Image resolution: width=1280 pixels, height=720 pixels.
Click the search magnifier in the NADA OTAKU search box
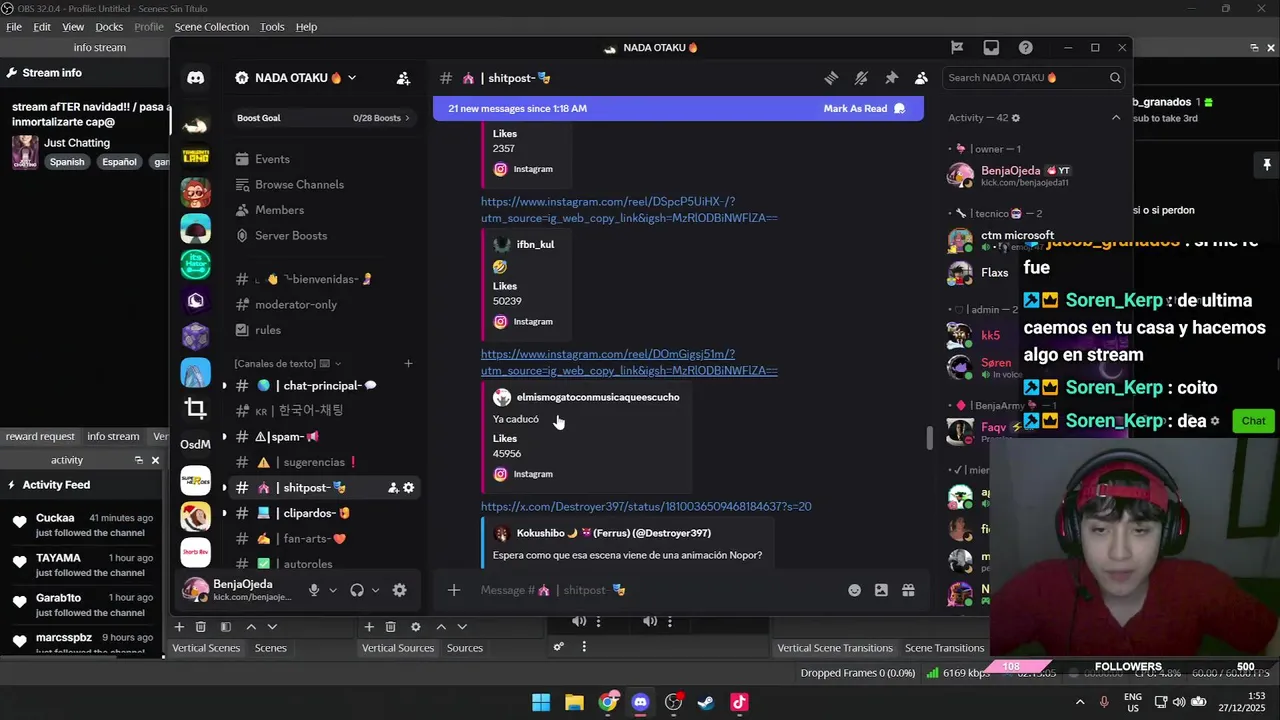click(x=1115, y=78)
